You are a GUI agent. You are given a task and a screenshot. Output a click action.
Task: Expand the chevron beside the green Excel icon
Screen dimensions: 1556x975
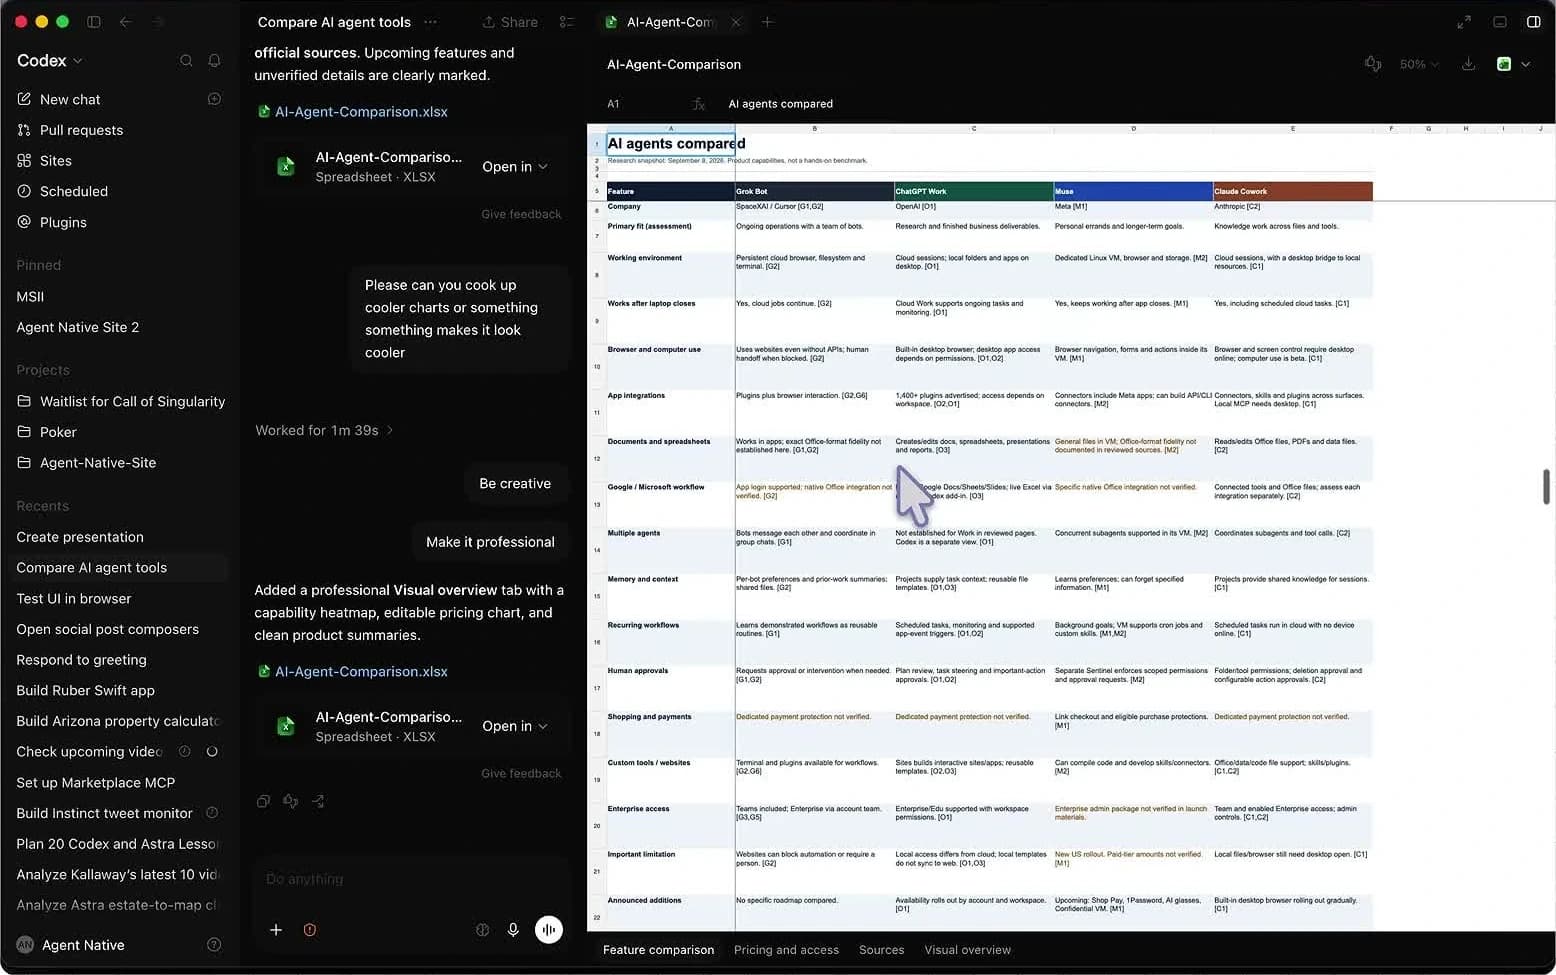[1525, 64]
